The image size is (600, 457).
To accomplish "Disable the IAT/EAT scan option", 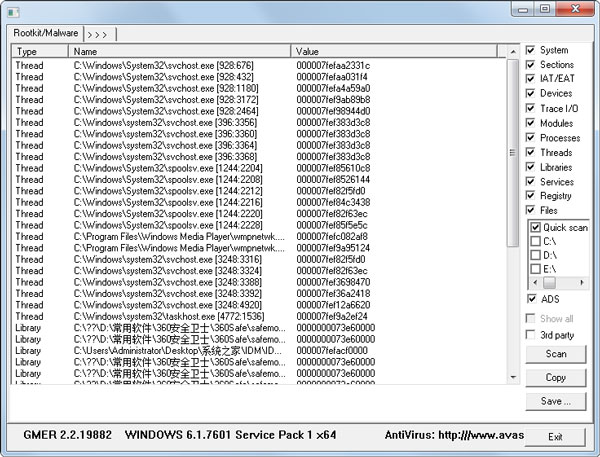I will [x=531, y=79].
